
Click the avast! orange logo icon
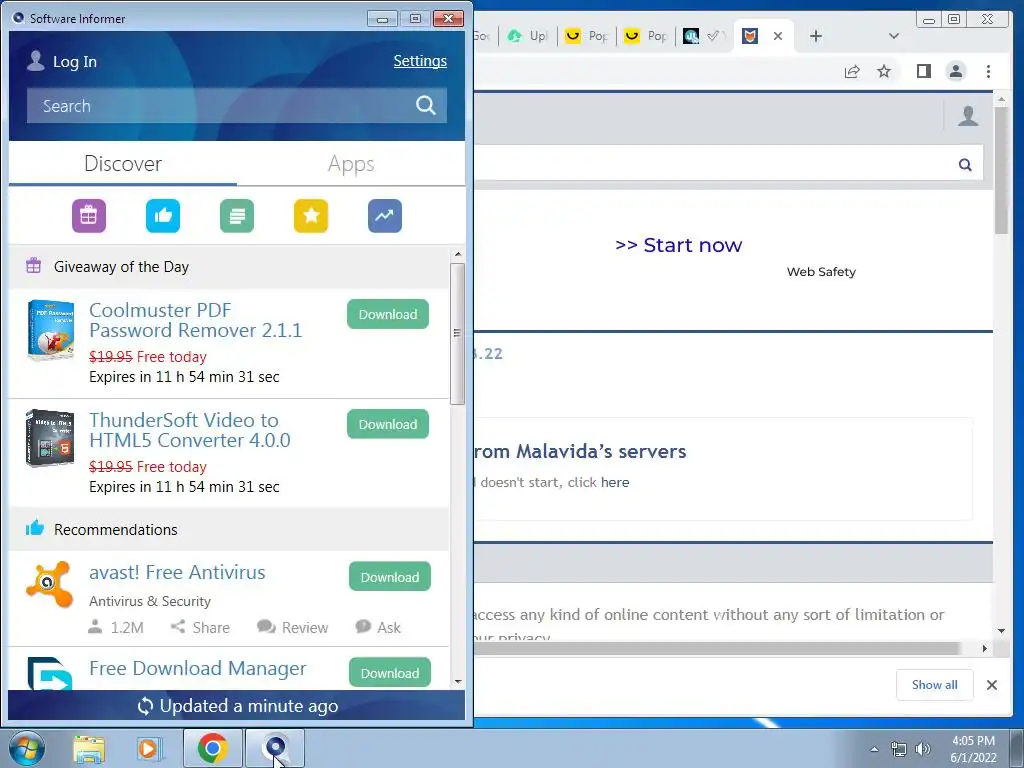pos(50,584)
